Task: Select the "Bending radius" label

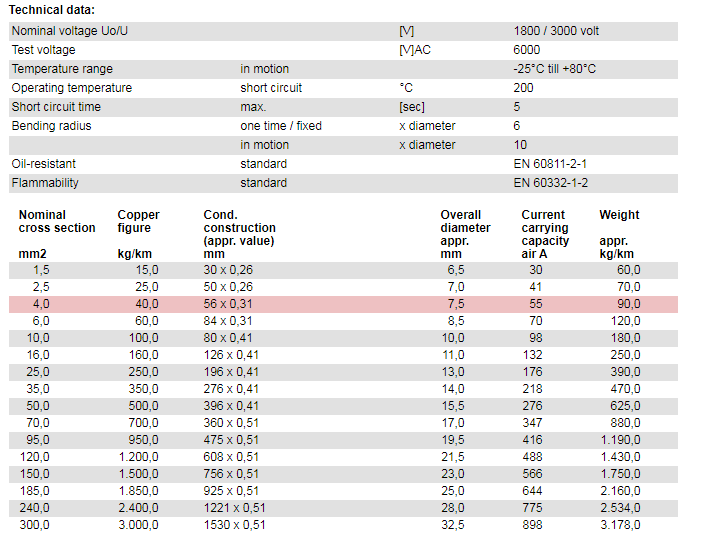Action: [x=51, y=126]
